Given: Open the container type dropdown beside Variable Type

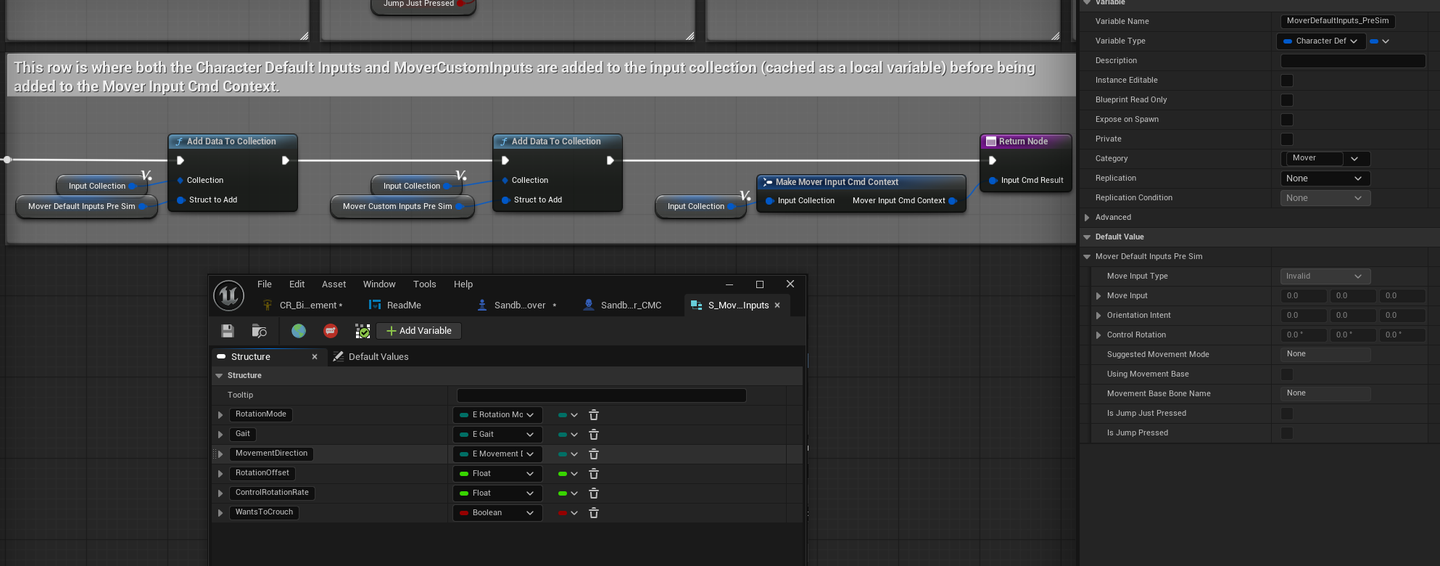Looking at the screenshot, I should click(1380, 41).
